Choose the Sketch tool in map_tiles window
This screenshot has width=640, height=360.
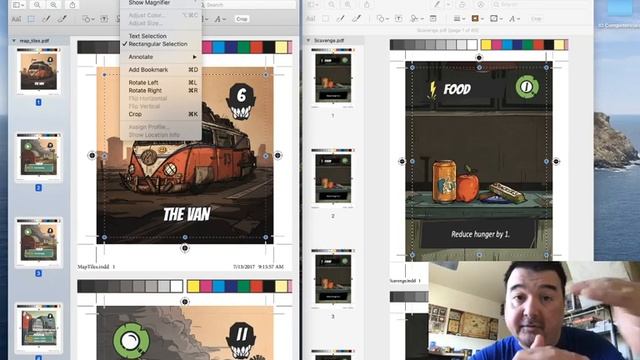pos(47,19)
